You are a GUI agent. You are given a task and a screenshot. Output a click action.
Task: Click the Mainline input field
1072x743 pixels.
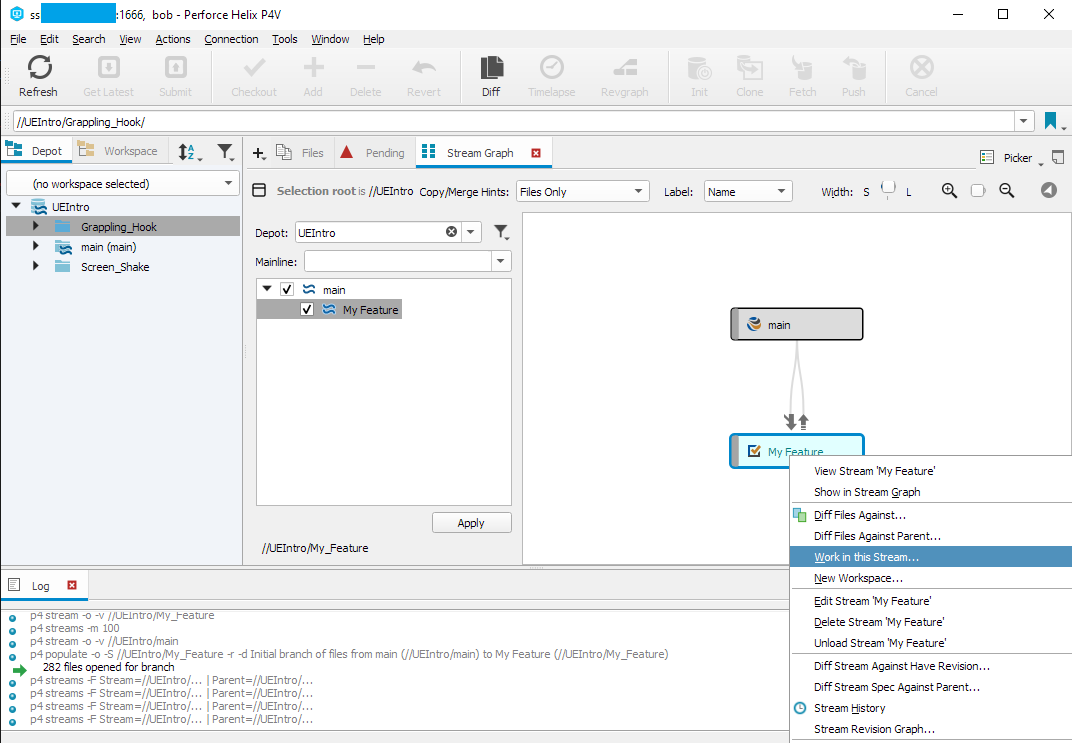pos(398,261)
